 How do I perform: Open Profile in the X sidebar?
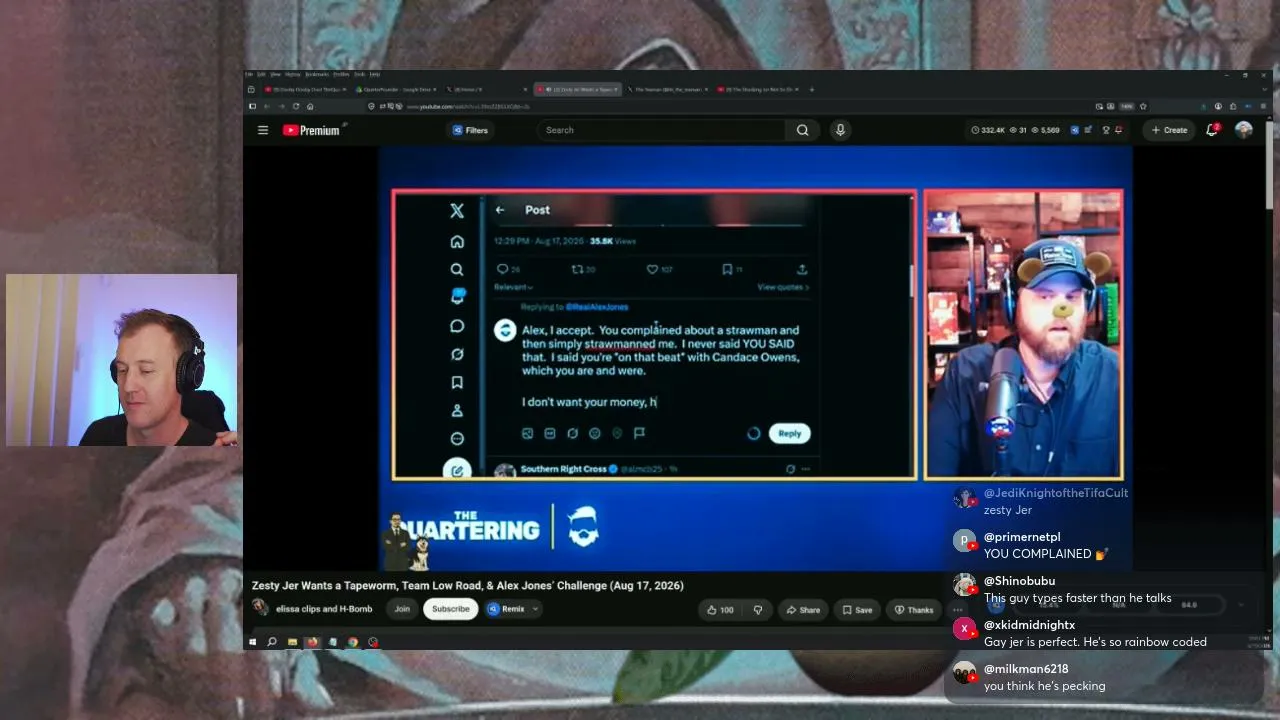coord(457,410)
